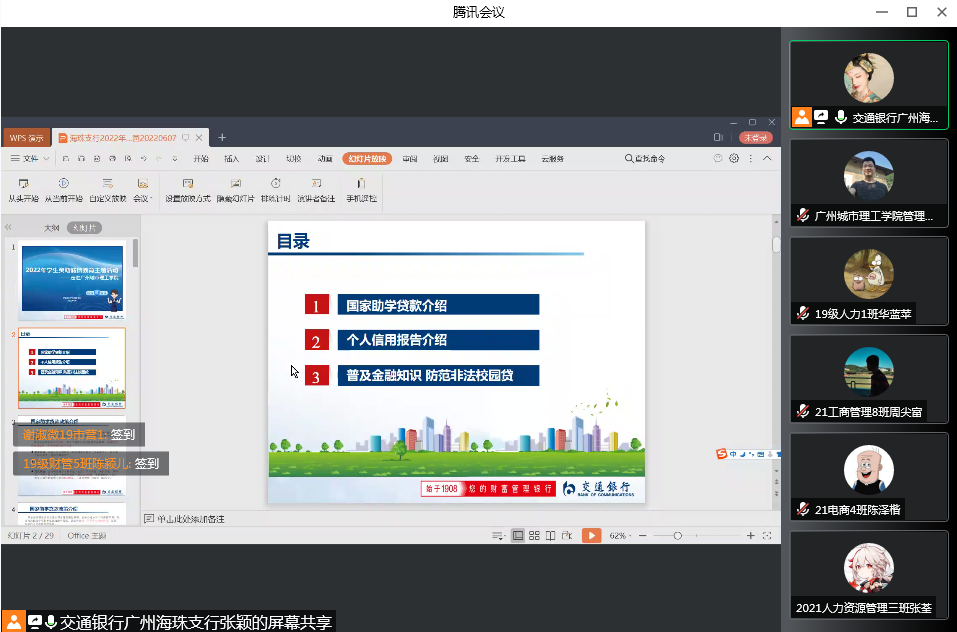
Task: Toggle the 大纲 outline panel view
Action: (x=51, y=228)
